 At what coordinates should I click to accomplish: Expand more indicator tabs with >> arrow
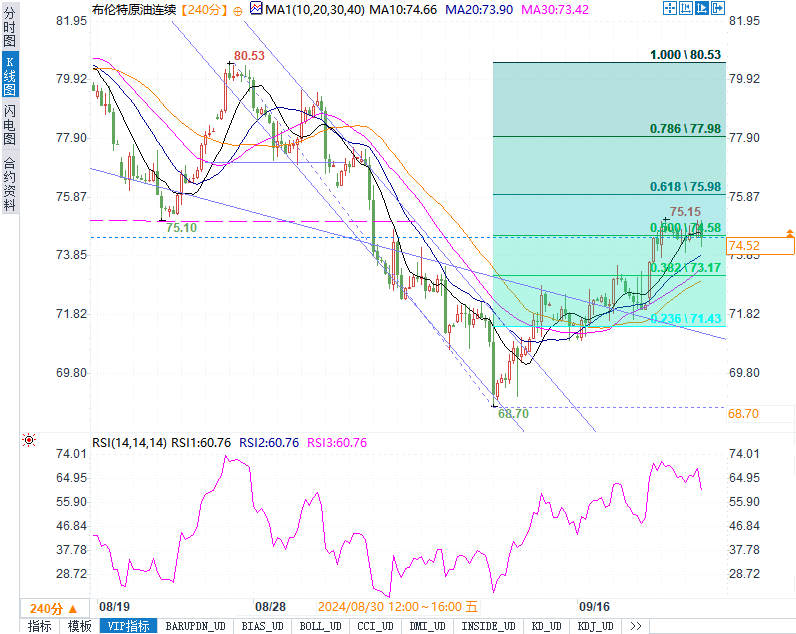pos(636,626)
